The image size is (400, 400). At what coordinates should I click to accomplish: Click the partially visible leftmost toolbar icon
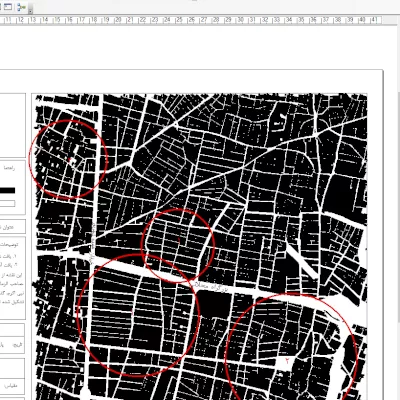point(1,6)
